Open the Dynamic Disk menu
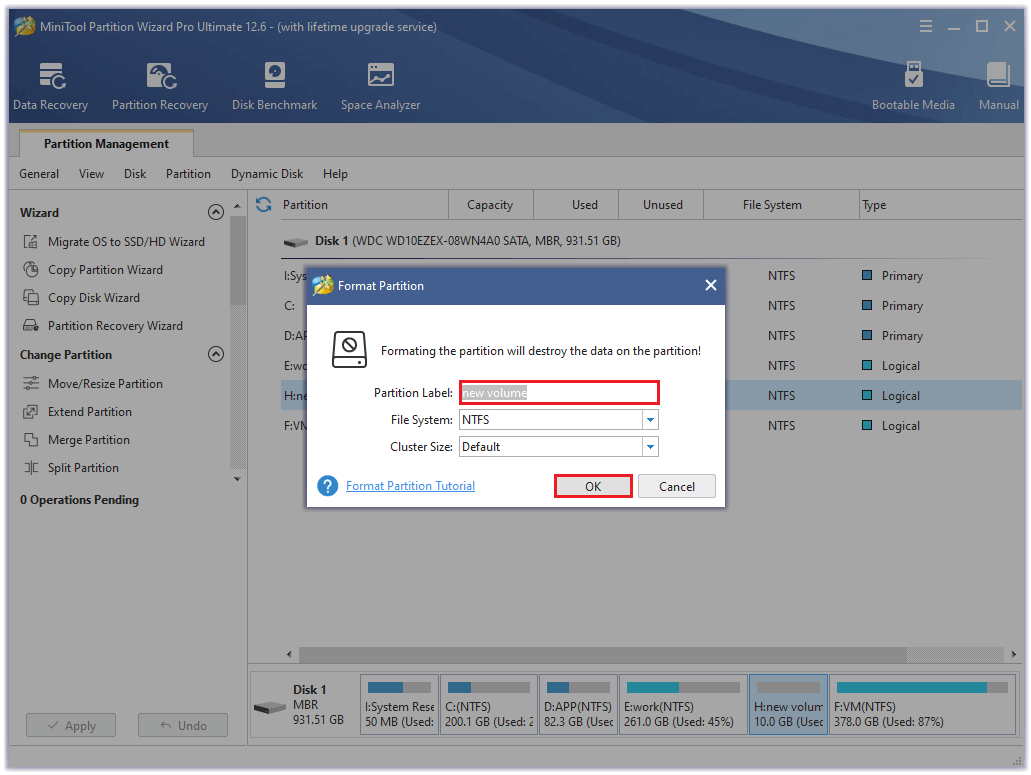This screenshot has width=1031, height=775. (266, 173)
